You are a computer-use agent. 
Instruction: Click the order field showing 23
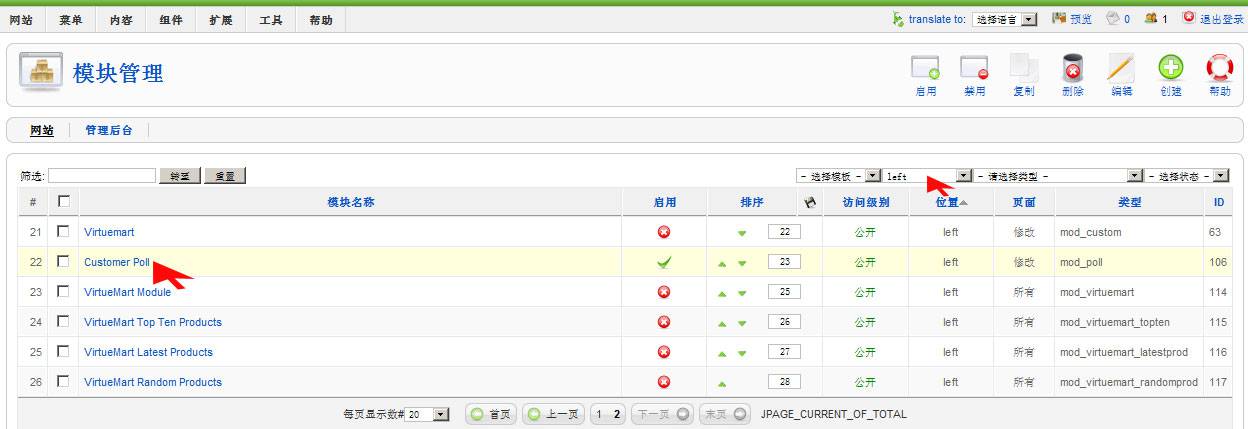point(784,262)
